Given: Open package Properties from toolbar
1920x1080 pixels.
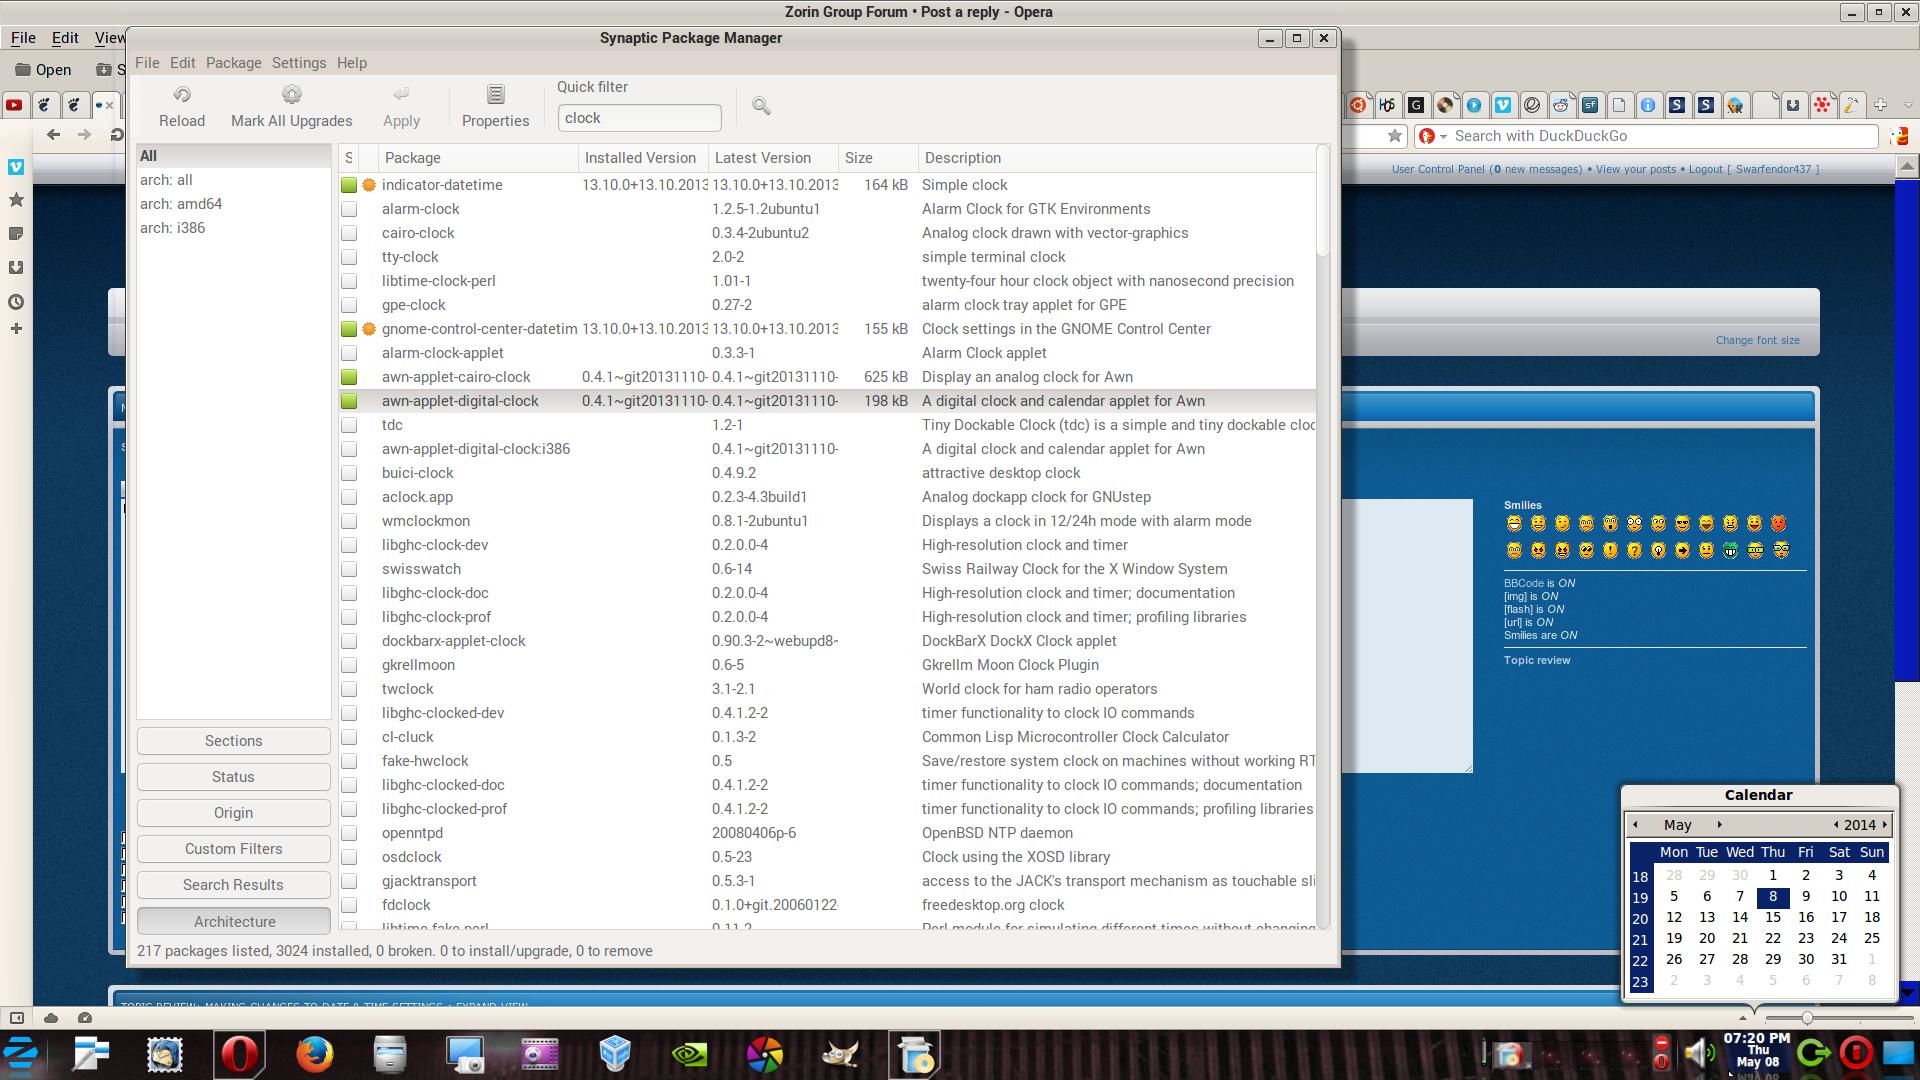Looking at the screenshot, I should pos(495,95).
